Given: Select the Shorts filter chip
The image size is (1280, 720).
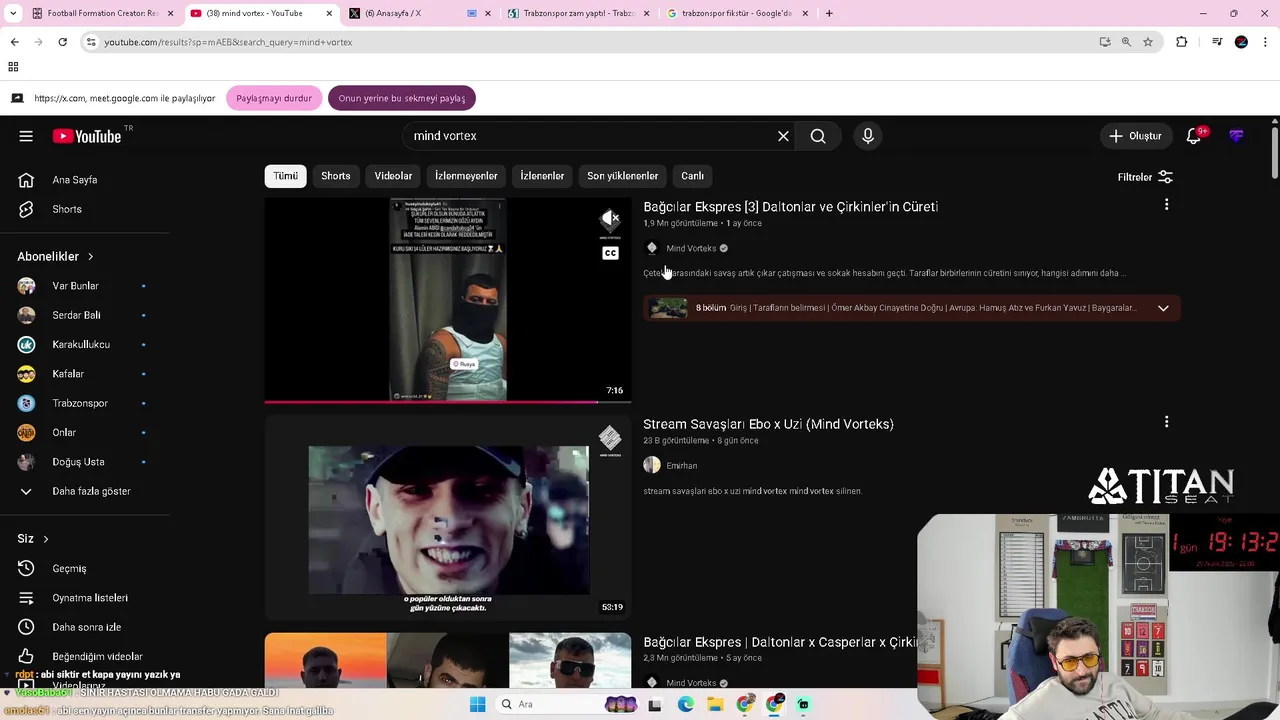Looking at the screenshot, I should coord(336,176).
